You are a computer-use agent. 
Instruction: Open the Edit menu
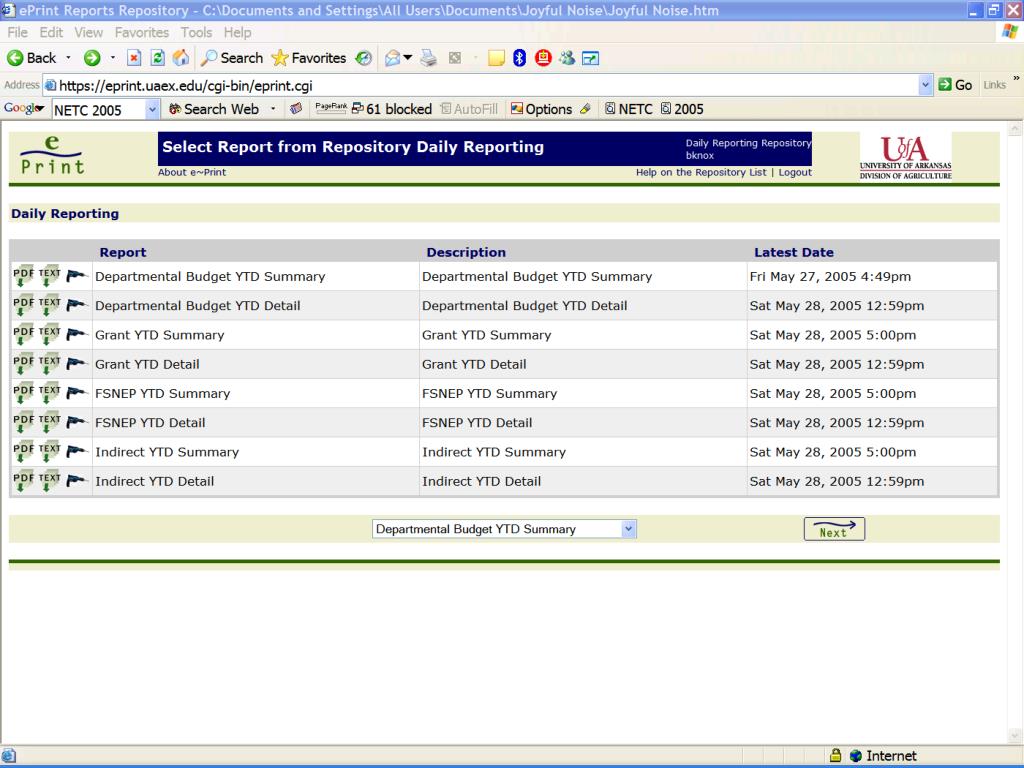click(x=51, y=32)
